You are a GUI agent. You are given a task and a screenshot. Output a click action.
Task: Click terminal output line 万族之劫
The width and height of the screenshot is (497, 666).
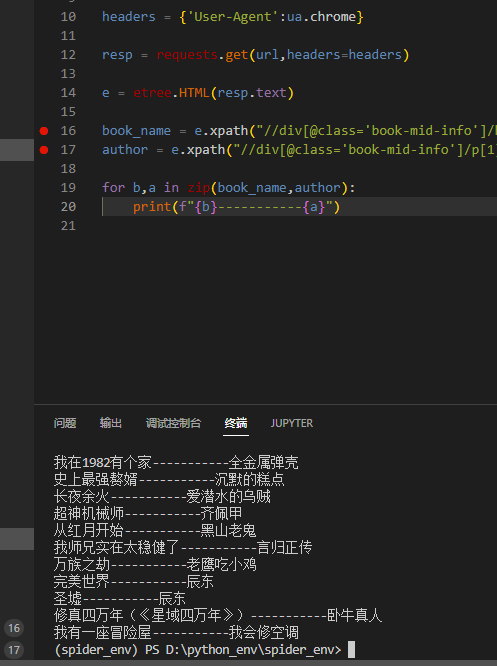(x=155, y=564)
